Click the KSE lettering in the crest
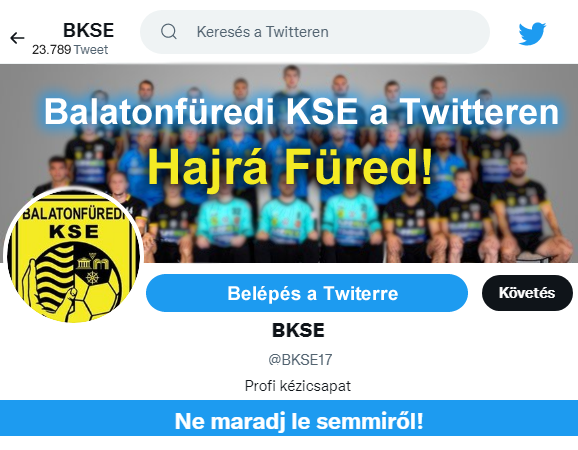 click(74, 232)
